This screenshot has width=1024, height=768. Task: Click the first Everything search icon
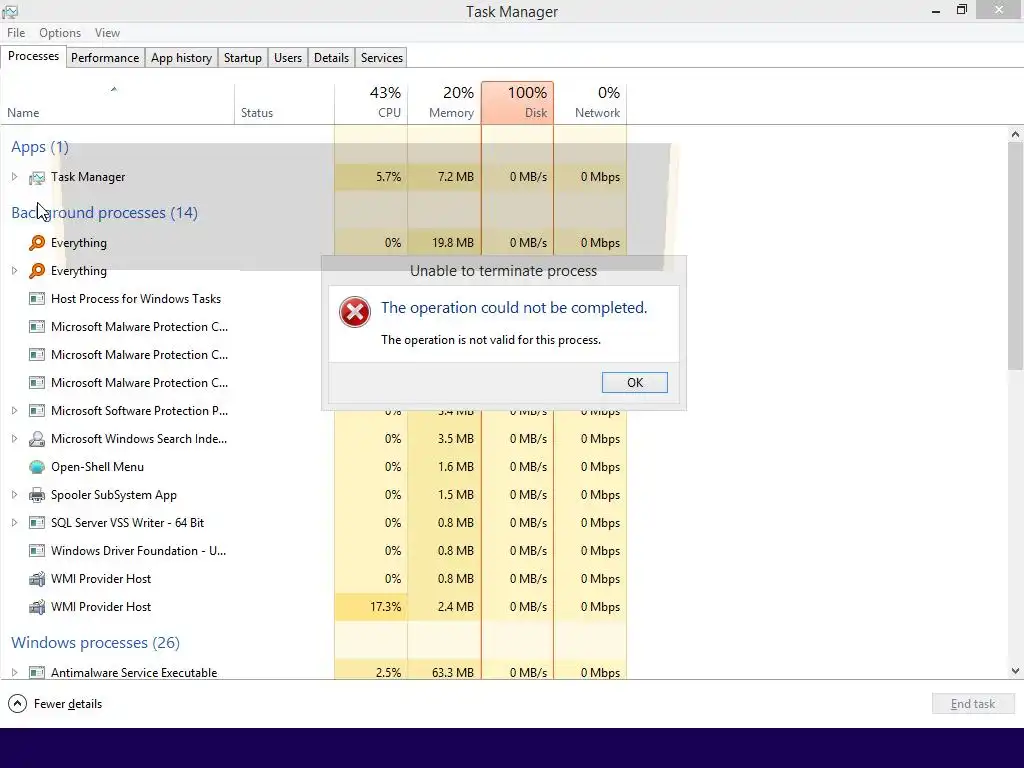coord(37,243)
